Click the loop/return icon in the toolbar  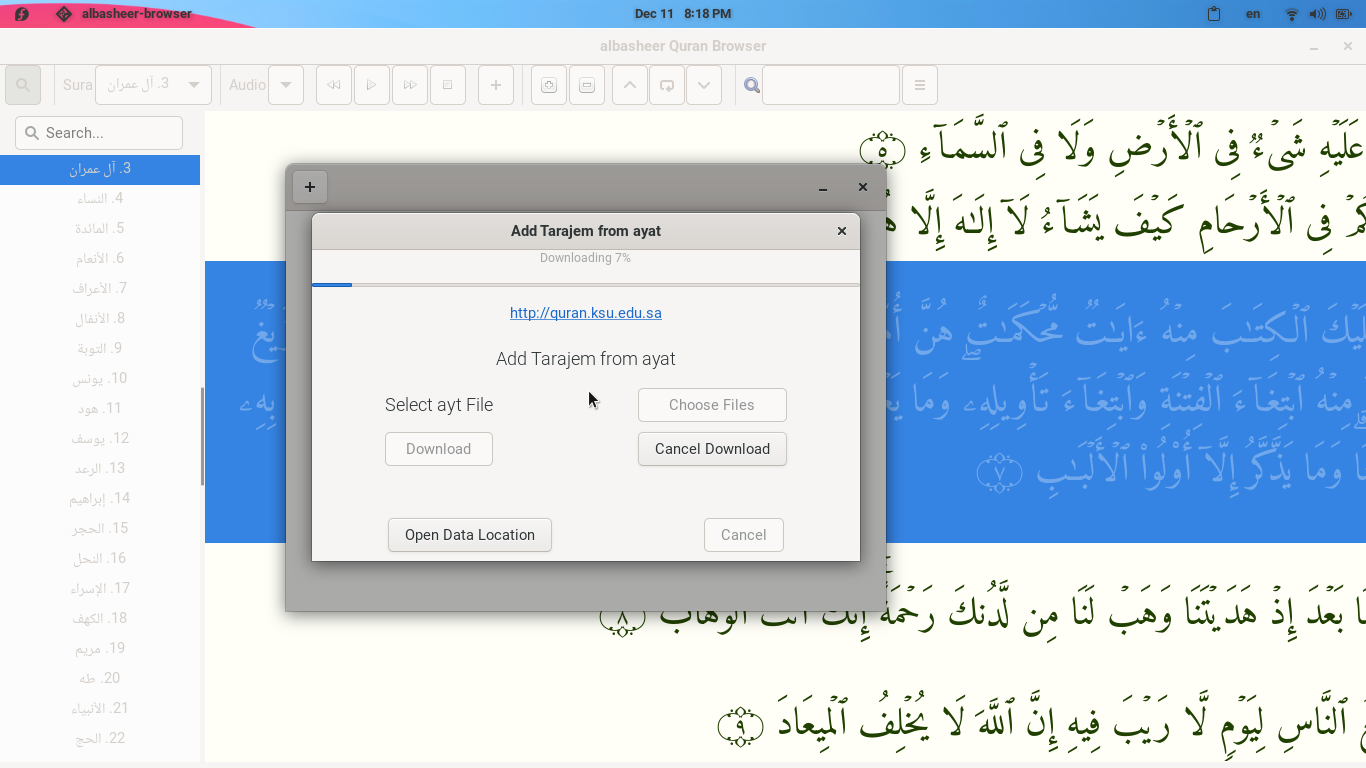coord(667,85)
